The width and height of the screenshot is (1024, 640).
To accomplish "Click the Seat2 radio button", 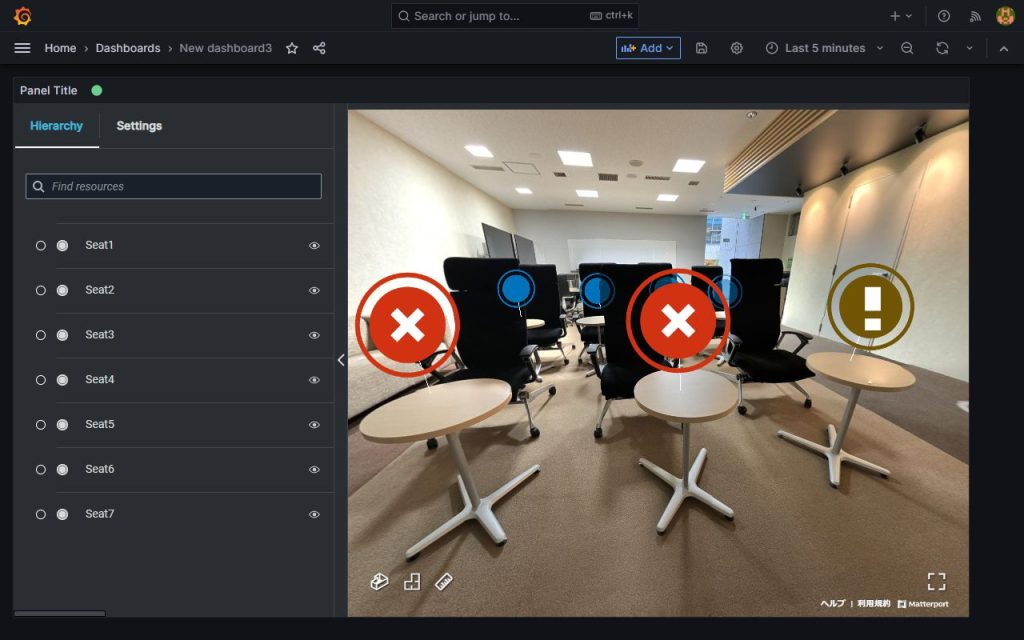I will point(40,291).
